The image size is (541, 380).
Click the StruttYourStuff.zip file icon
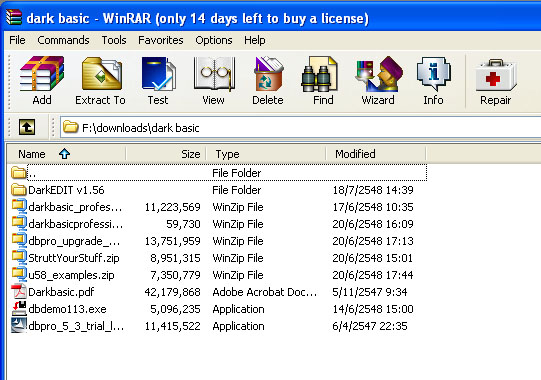[x=19, y=257]
